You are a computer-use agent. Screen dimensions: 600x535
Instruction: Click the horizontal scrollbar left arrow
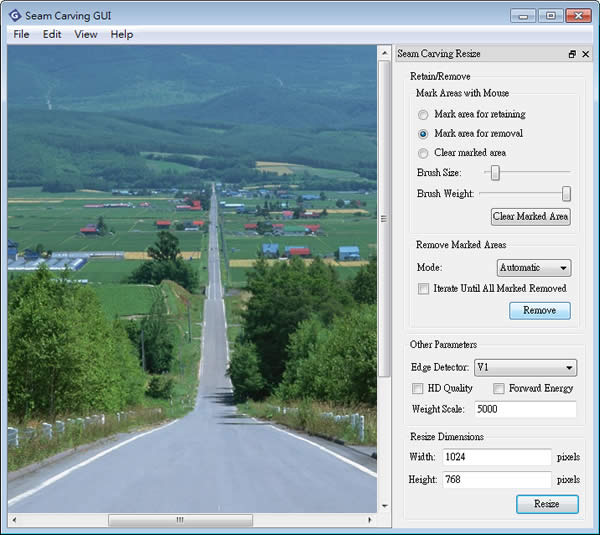coord(14,520)
